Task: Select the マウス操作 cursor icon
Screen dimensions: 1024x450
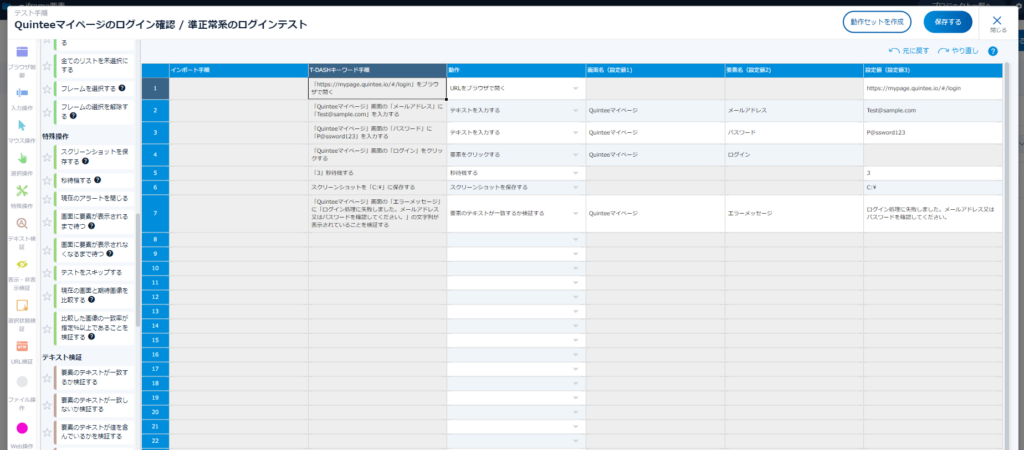Action: (x=21, y=126)
